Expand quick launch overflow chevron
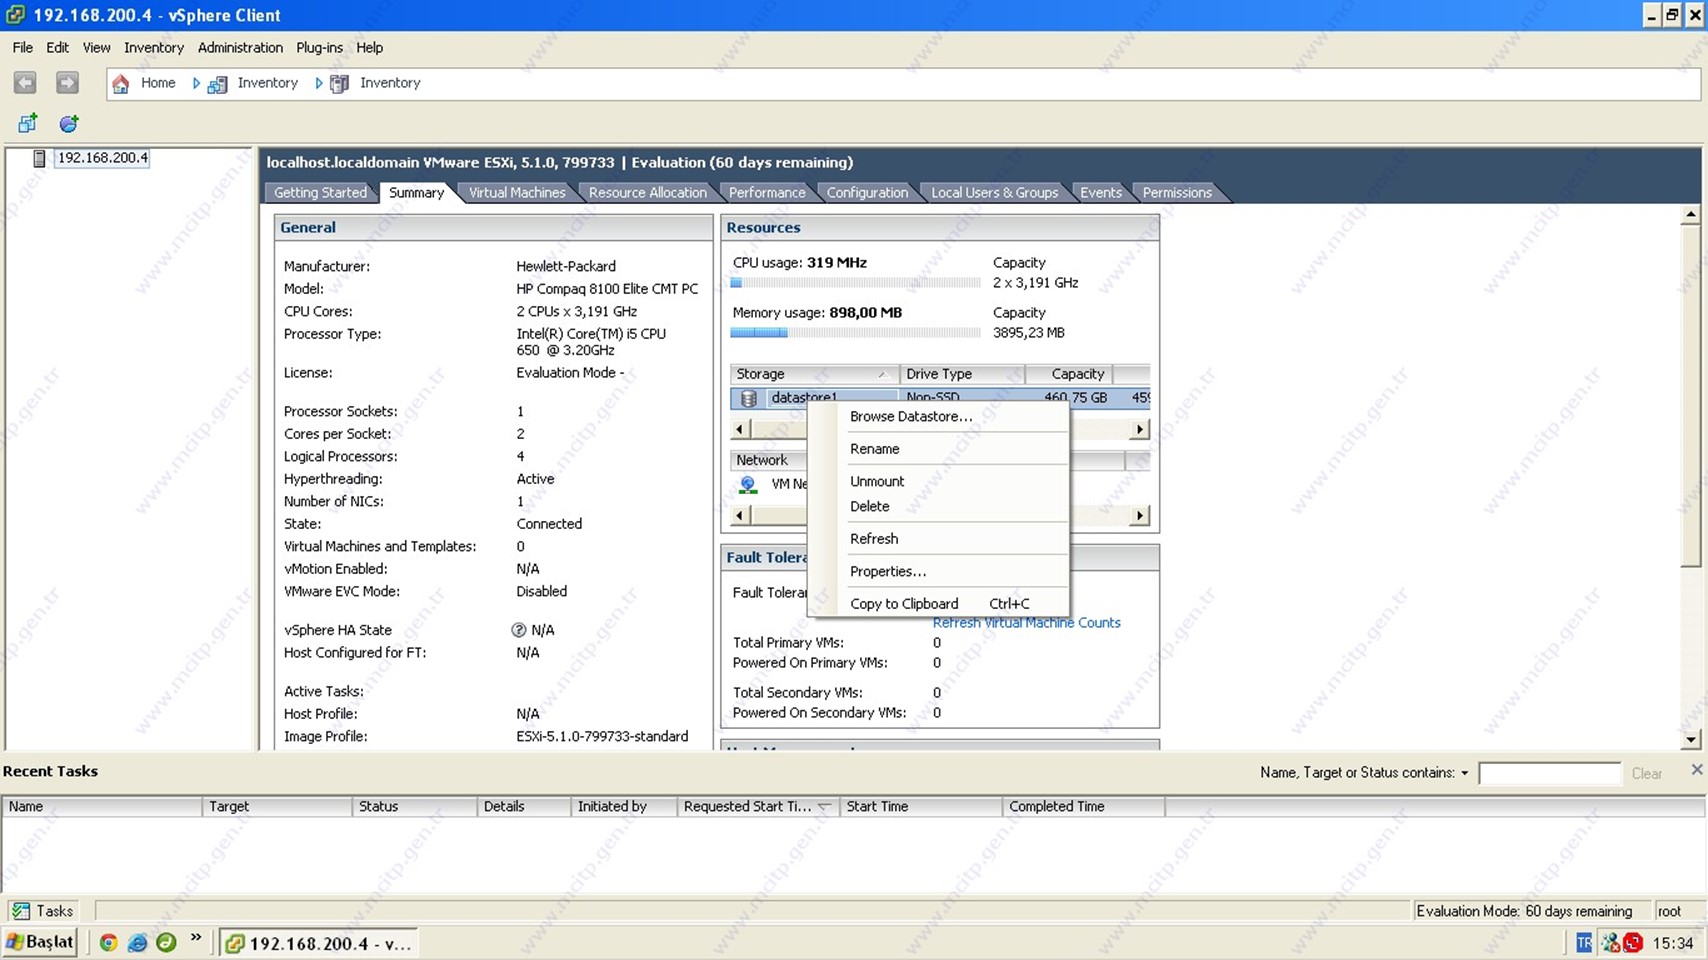The image size is (1708, 960). [x=196, y=938]
